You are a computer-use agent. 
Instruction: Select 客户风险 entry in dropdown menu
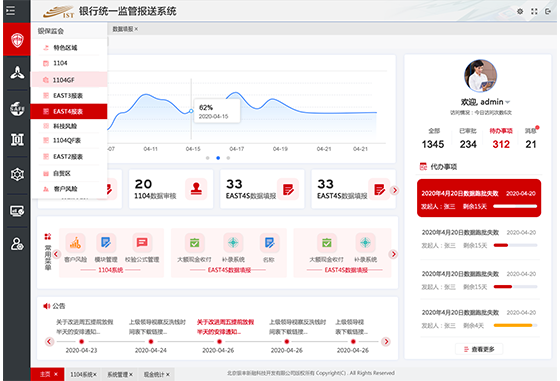(x=69, y=189)
